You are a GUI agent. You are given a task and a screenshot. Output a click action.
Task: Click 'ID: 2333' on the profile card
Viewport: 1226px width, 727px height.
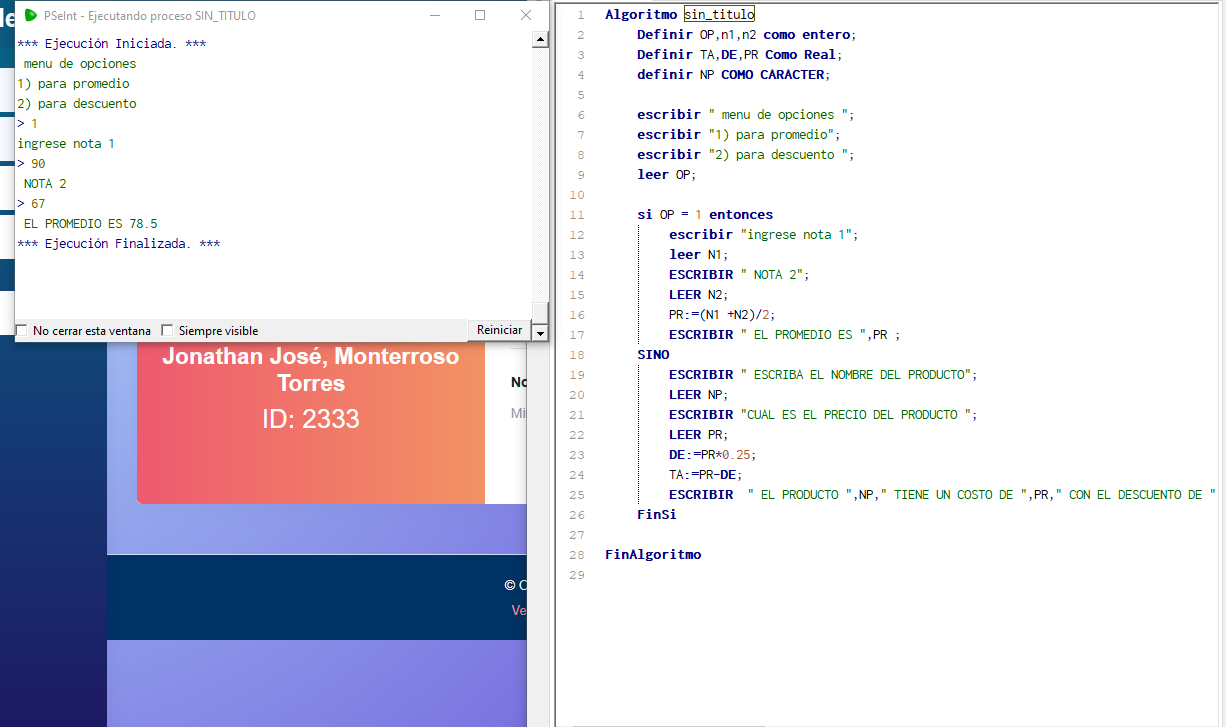[x=311, y=419]
